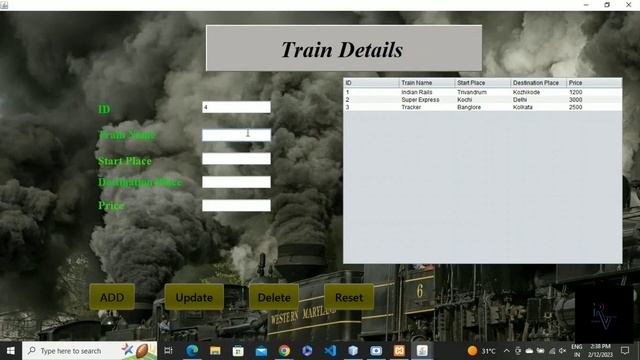The width and height of the screenshot is (640, 360).
Task: Open the notification center icon
Action: [x=624, y=351]
